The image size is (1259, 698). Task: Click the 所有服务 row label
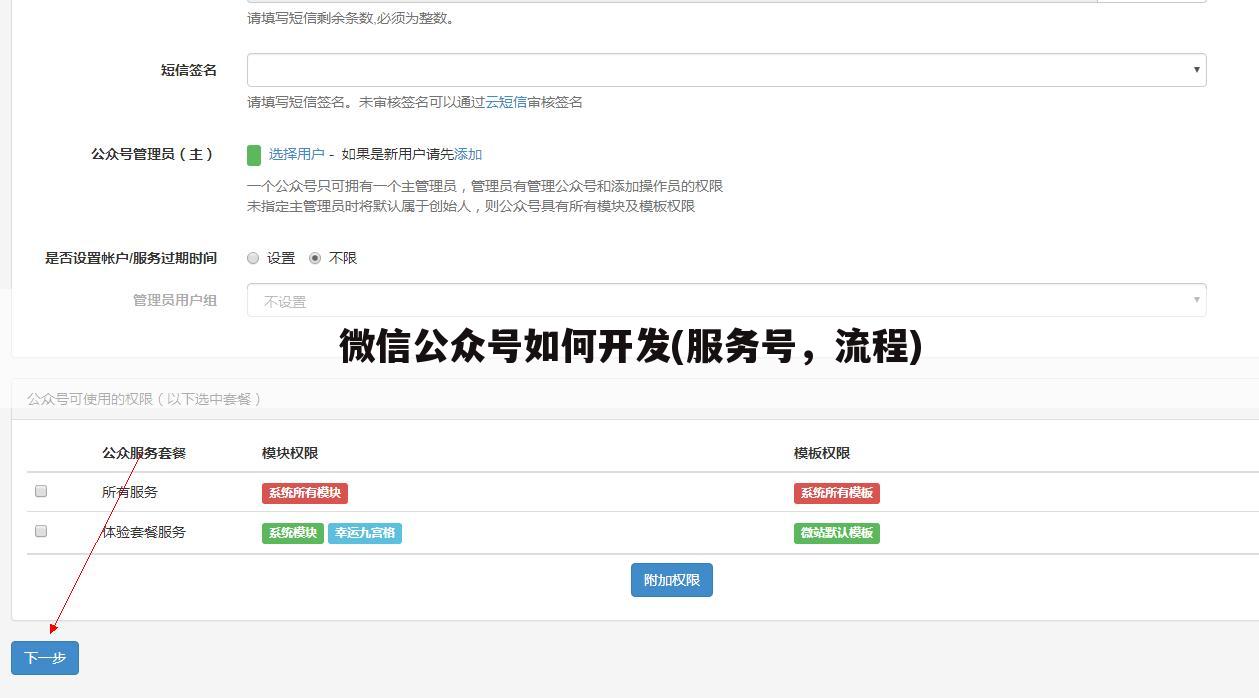pos(130,492)
